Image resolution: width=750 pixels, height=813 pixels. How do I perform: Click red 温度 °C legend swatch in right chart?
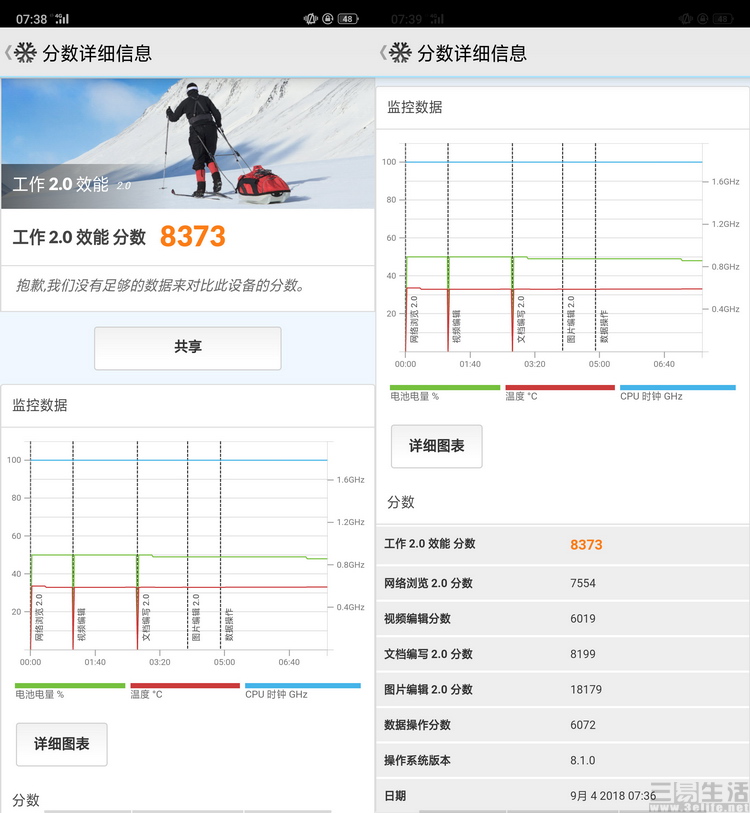[x=559, y=388]
